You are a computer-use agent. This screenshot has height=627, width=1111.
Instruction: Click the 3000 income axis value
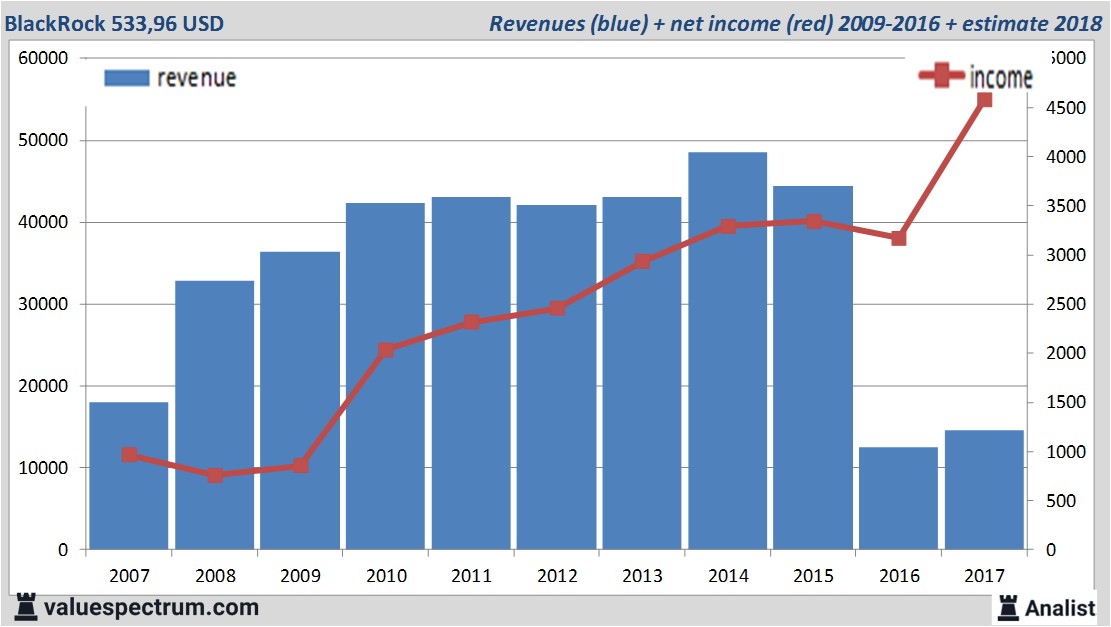(1066, 255)
